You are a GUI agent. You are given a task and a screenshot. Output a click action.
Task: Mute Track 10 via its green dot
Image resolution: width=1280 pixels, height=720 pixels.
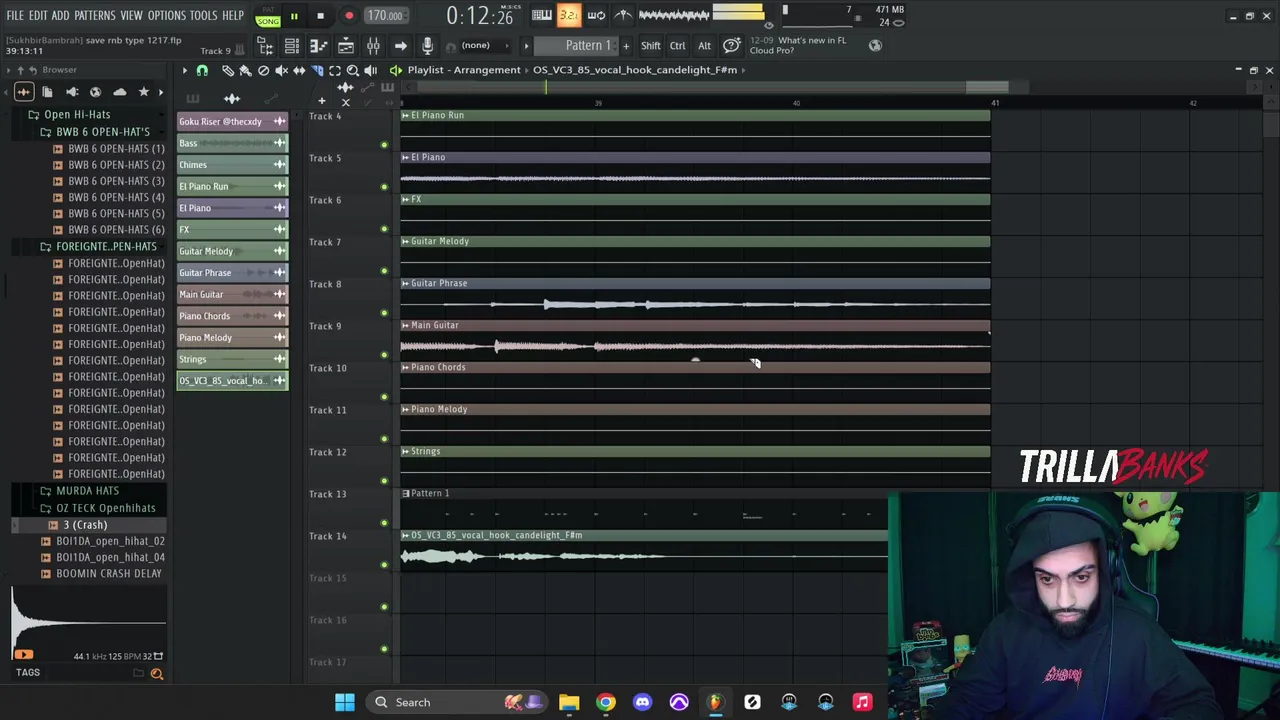click(x=384, y=398)
